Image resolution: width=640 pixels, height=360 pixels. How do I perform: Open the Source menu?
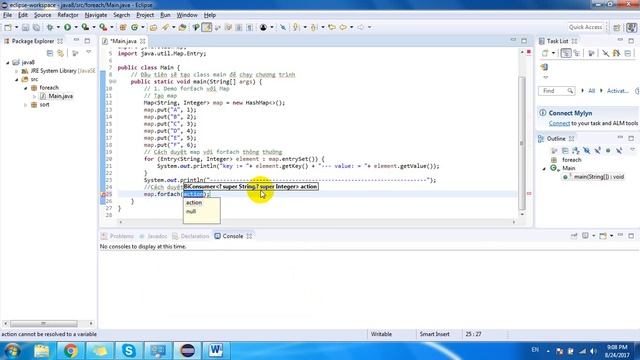[x=42, y=15]
